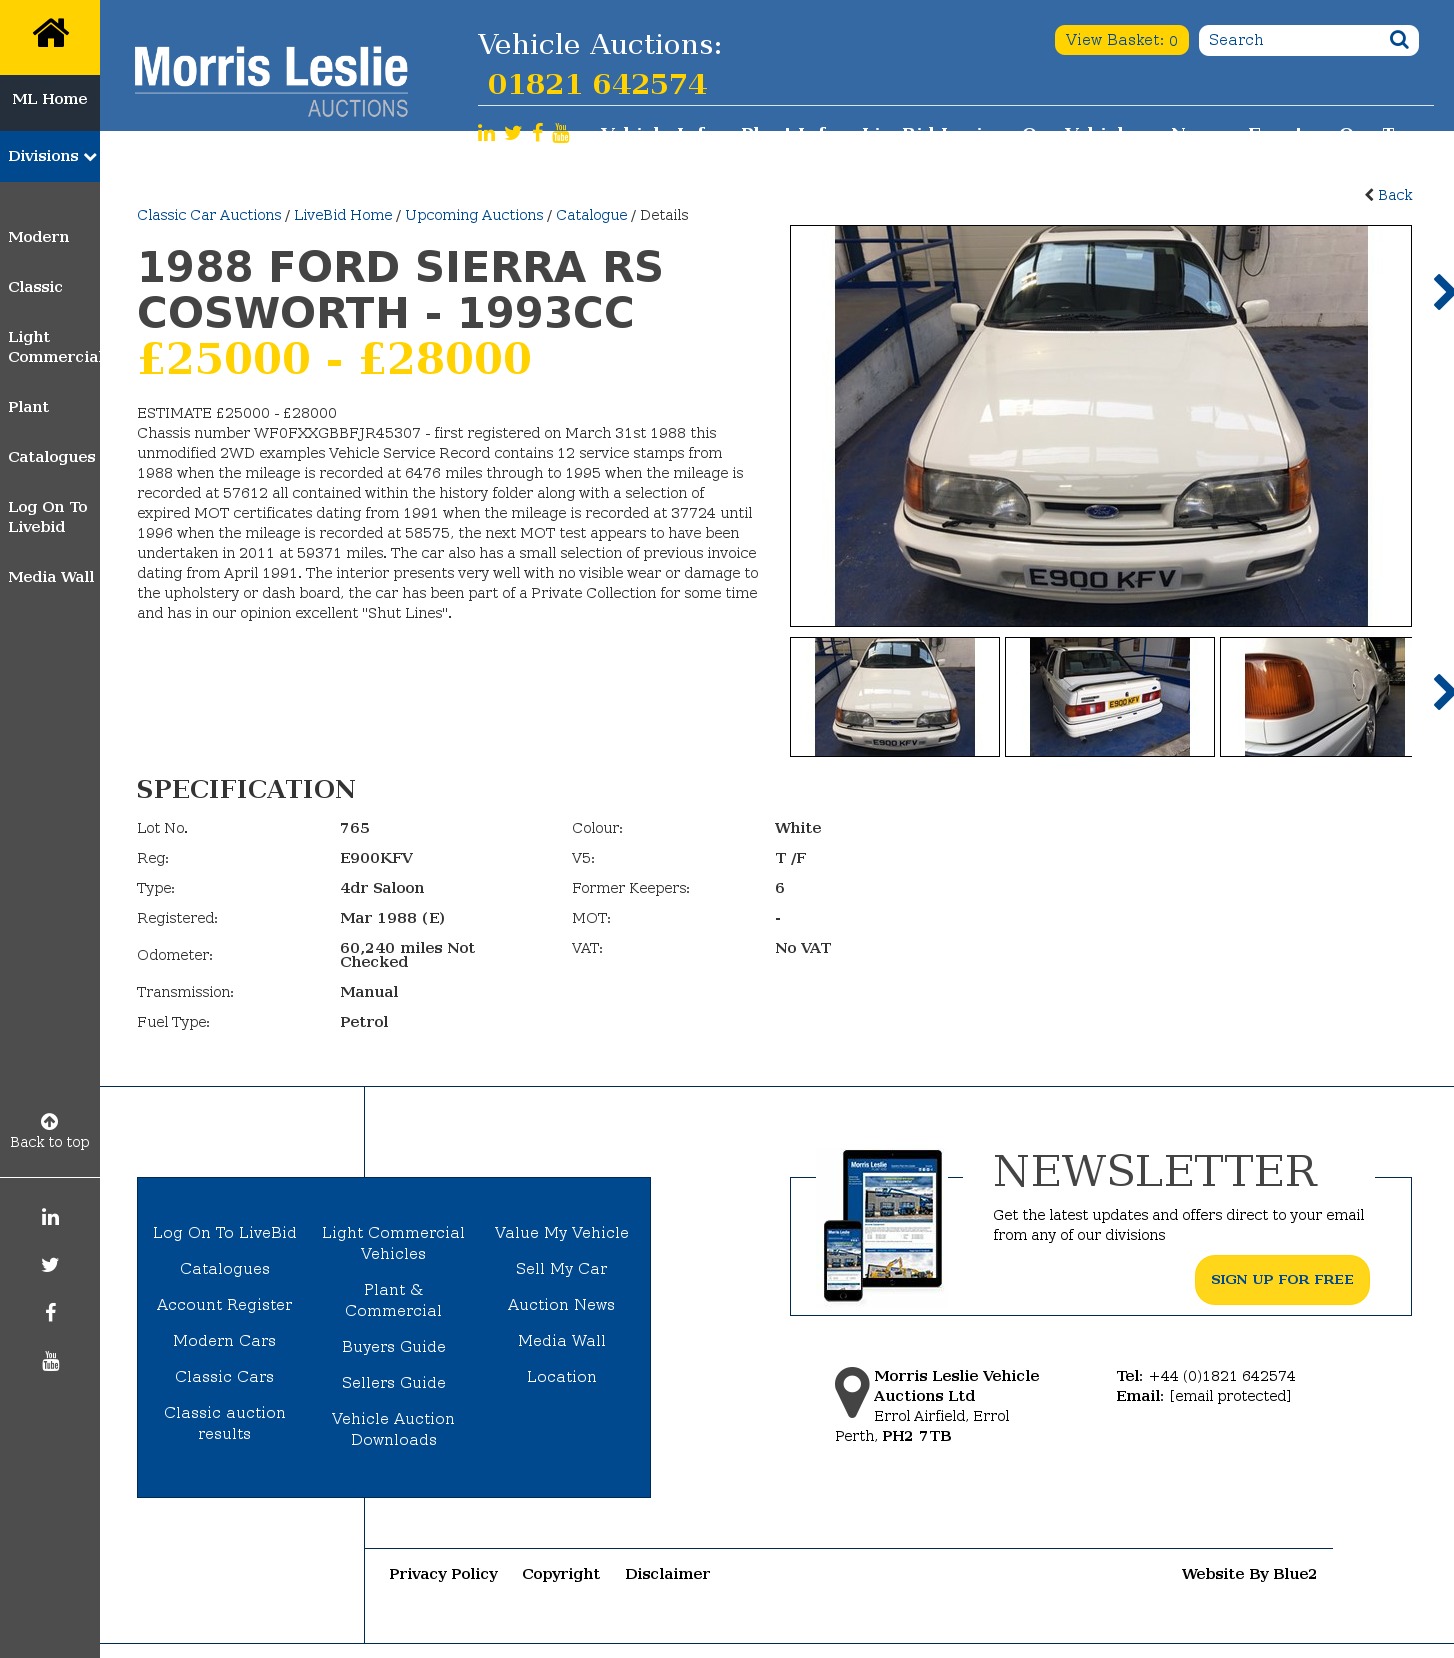Open Twitter icon in header
This screenshot has height=1658, width=1454.
click(x=513, y=133)
